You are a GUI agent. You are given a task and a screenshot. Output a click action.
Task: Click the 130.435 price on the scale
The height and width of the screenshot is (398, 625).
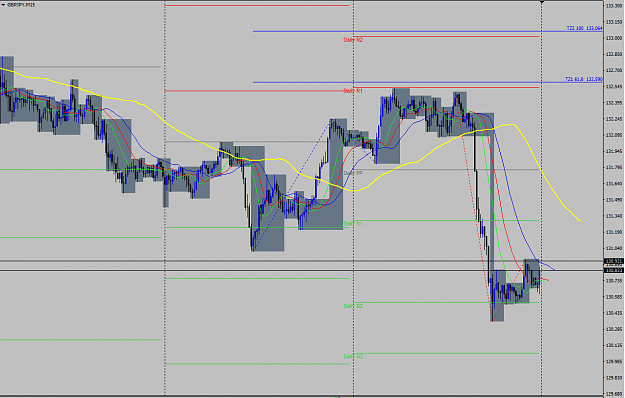pyautogui.click(x=614, y=313)
